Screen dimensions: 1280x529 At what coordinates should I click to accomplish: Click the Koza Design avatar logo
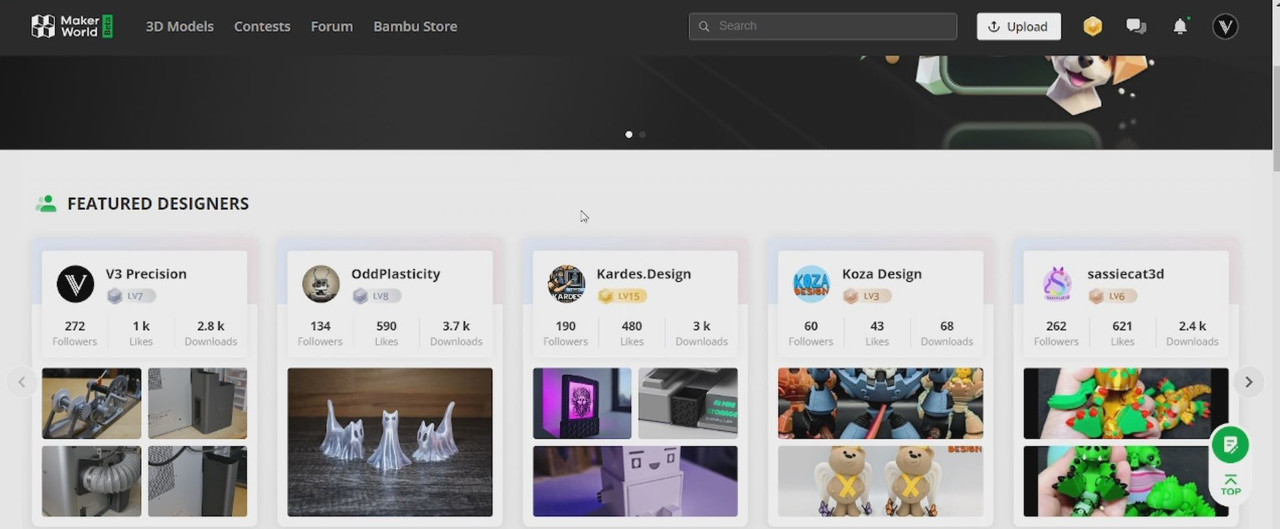[811, 284]
